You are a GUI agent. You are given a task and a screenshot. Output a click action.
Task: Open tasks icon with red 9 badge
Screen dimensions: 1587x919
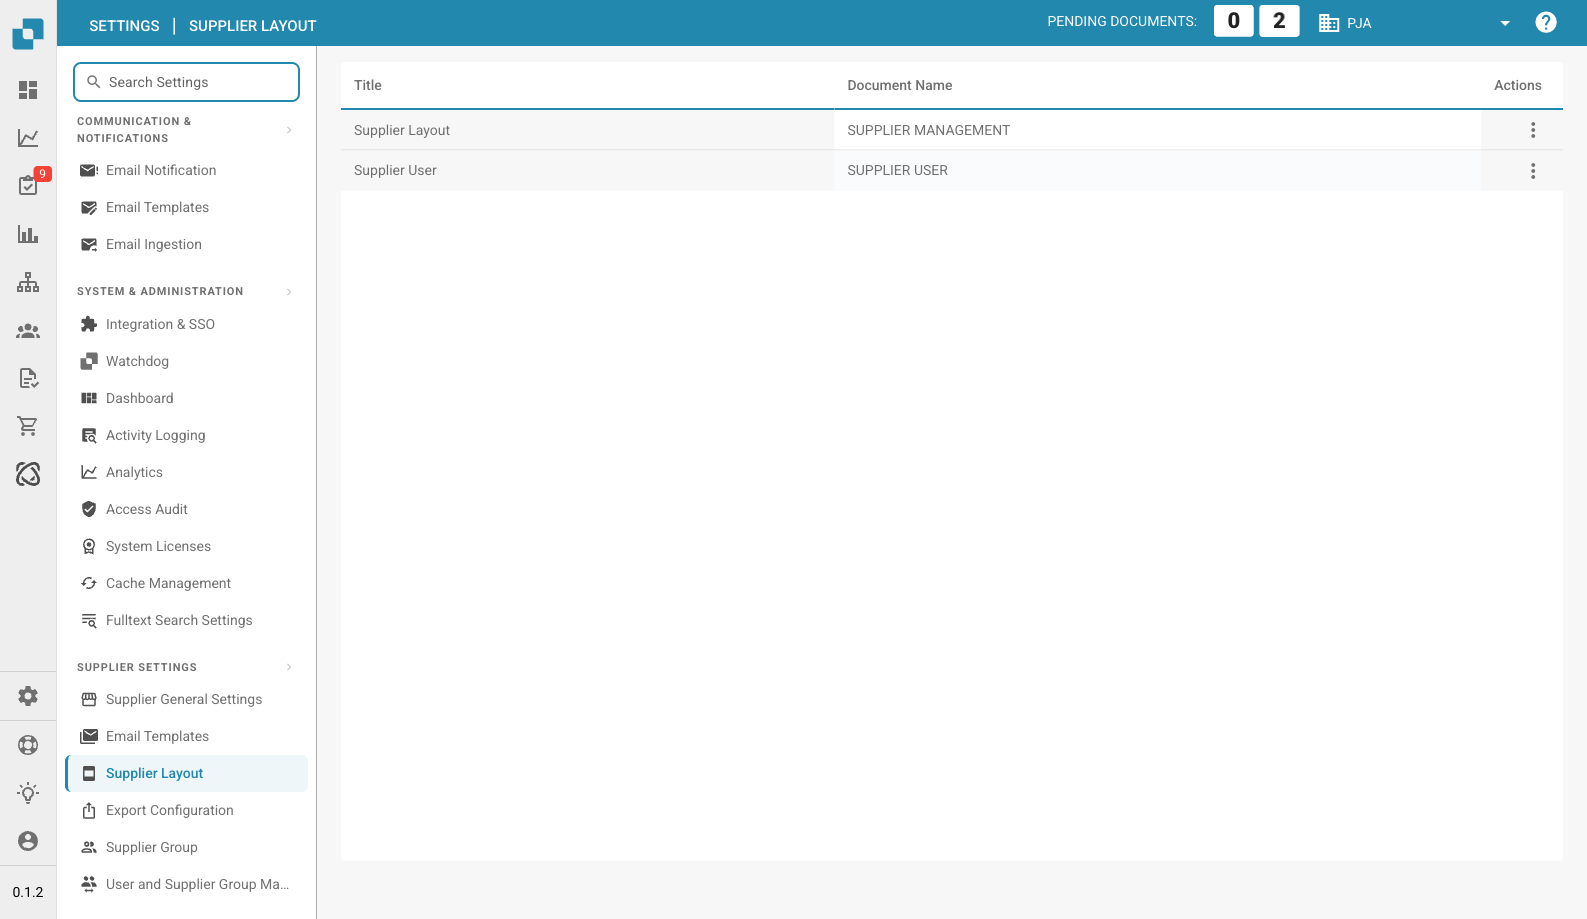pyautogui.click(x=29, y=185)
